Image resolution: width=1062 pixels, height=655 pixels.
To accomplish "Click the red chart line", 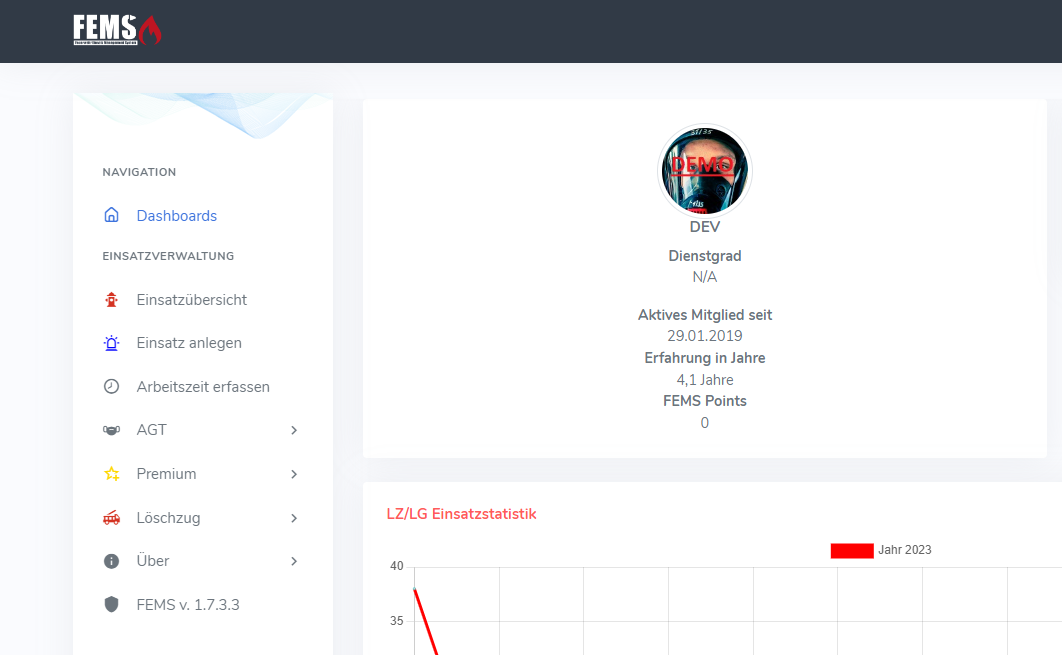I will 425,621.
